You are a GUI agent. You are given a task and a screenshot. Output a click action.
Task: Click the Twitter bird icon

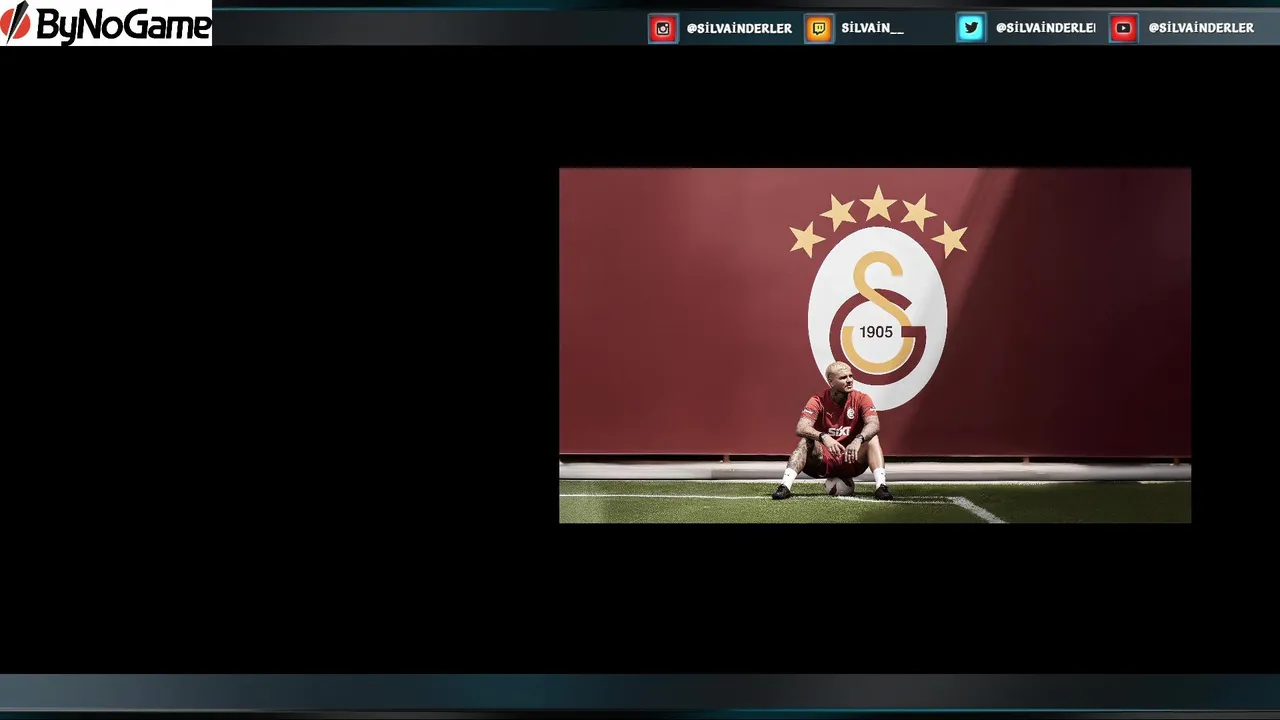tap(971, 28)
